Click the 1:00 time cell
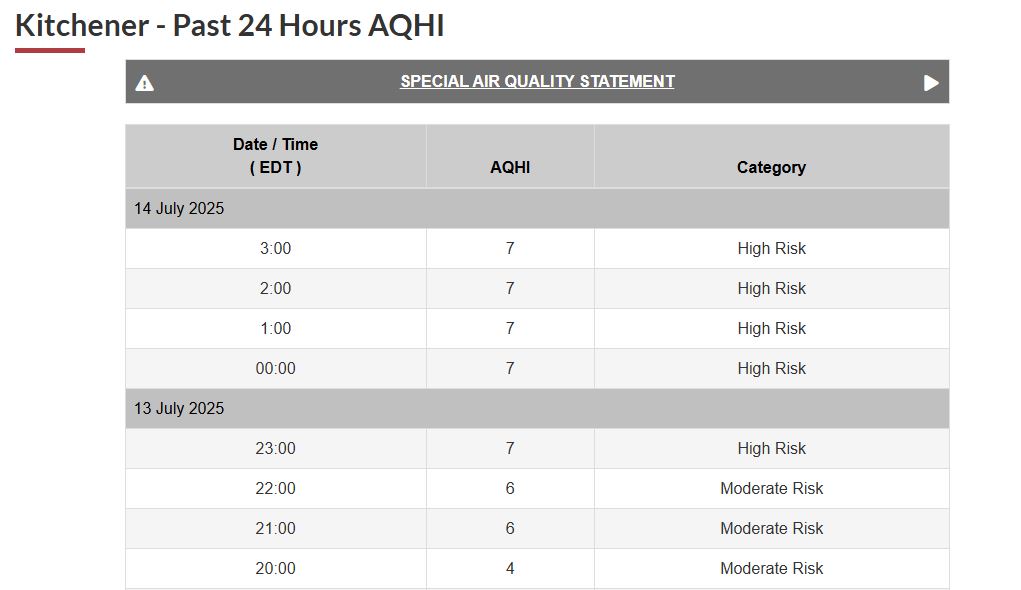This screenshot has width=1021, height=590. click(x=275, y=329)
